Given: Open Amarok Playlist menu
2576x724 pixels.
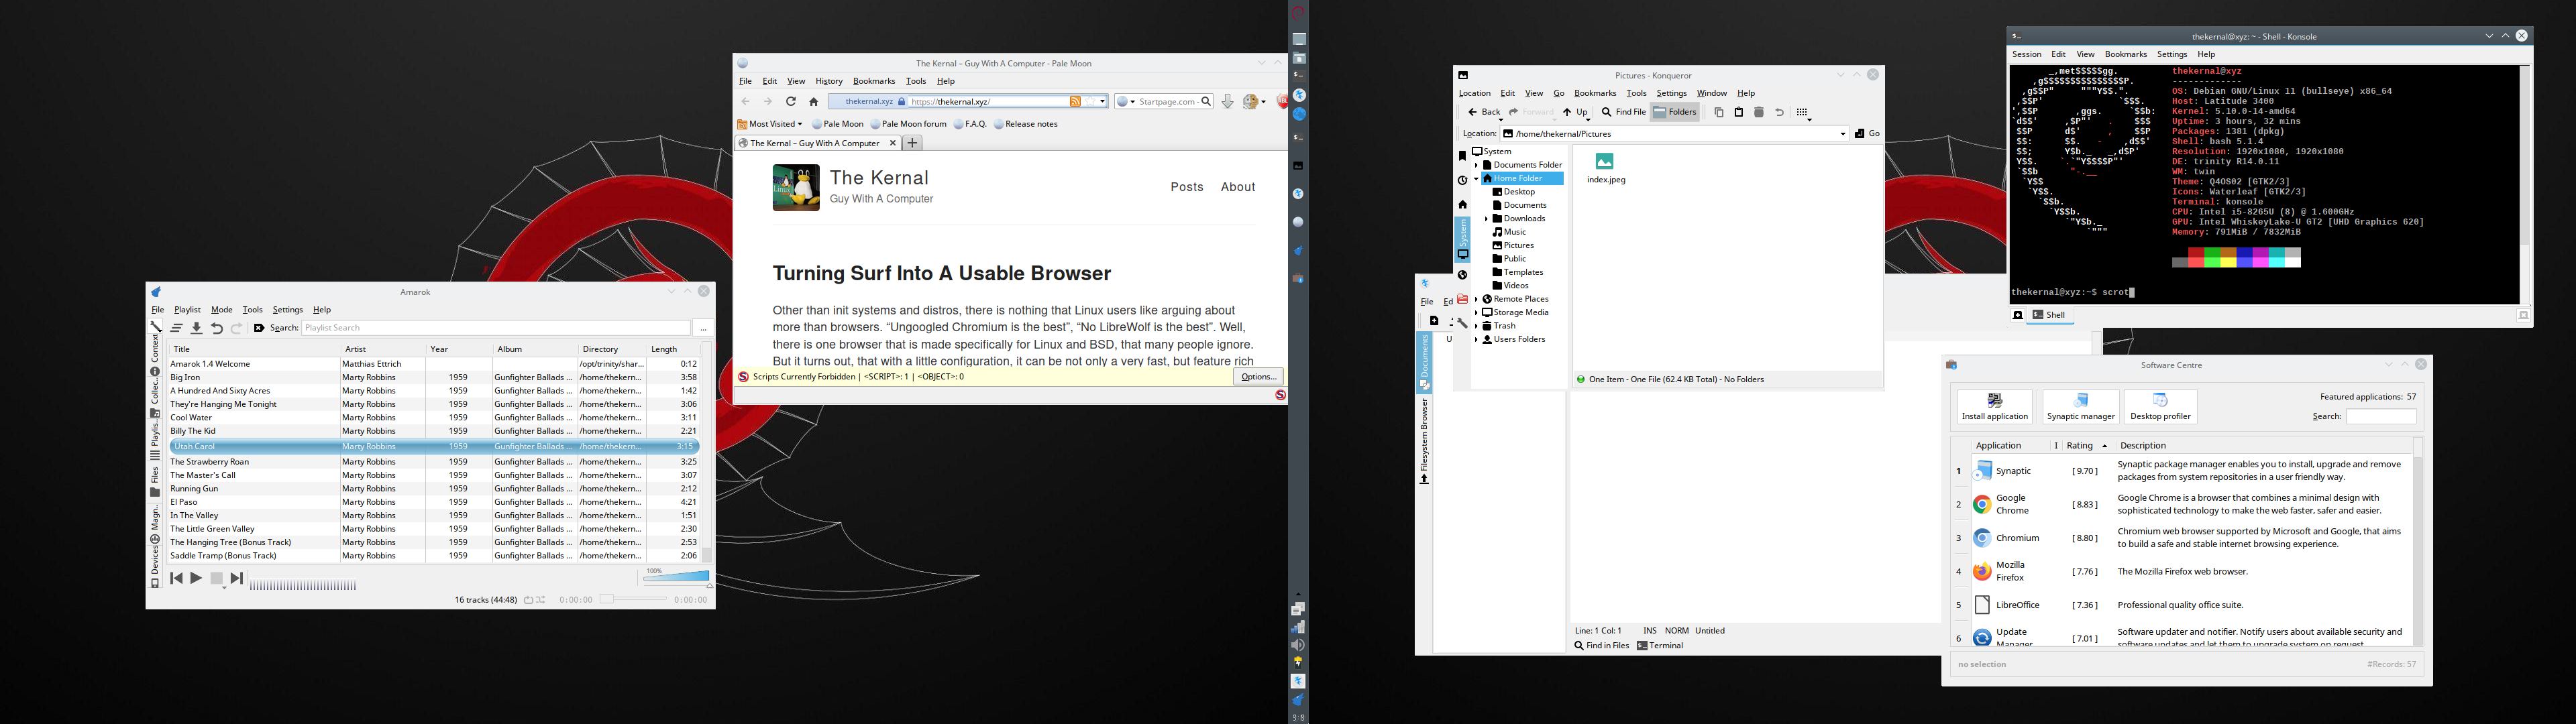Looking at the screenshot, I should (187, 310).
